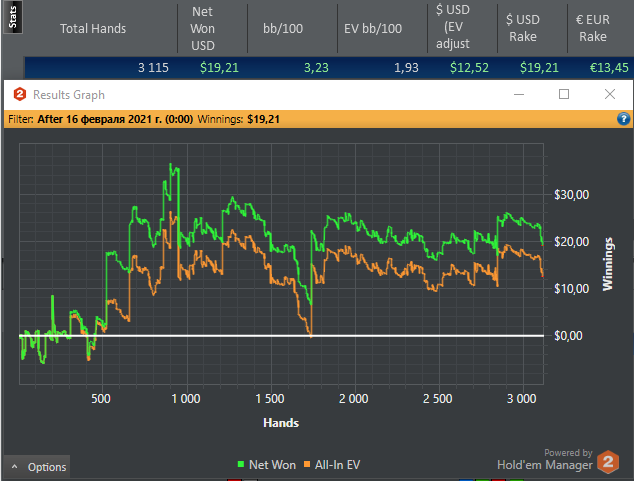Toggle the Net Won legend swatch
The height and width of the screenshot is (481, 634).
point(241,464)
